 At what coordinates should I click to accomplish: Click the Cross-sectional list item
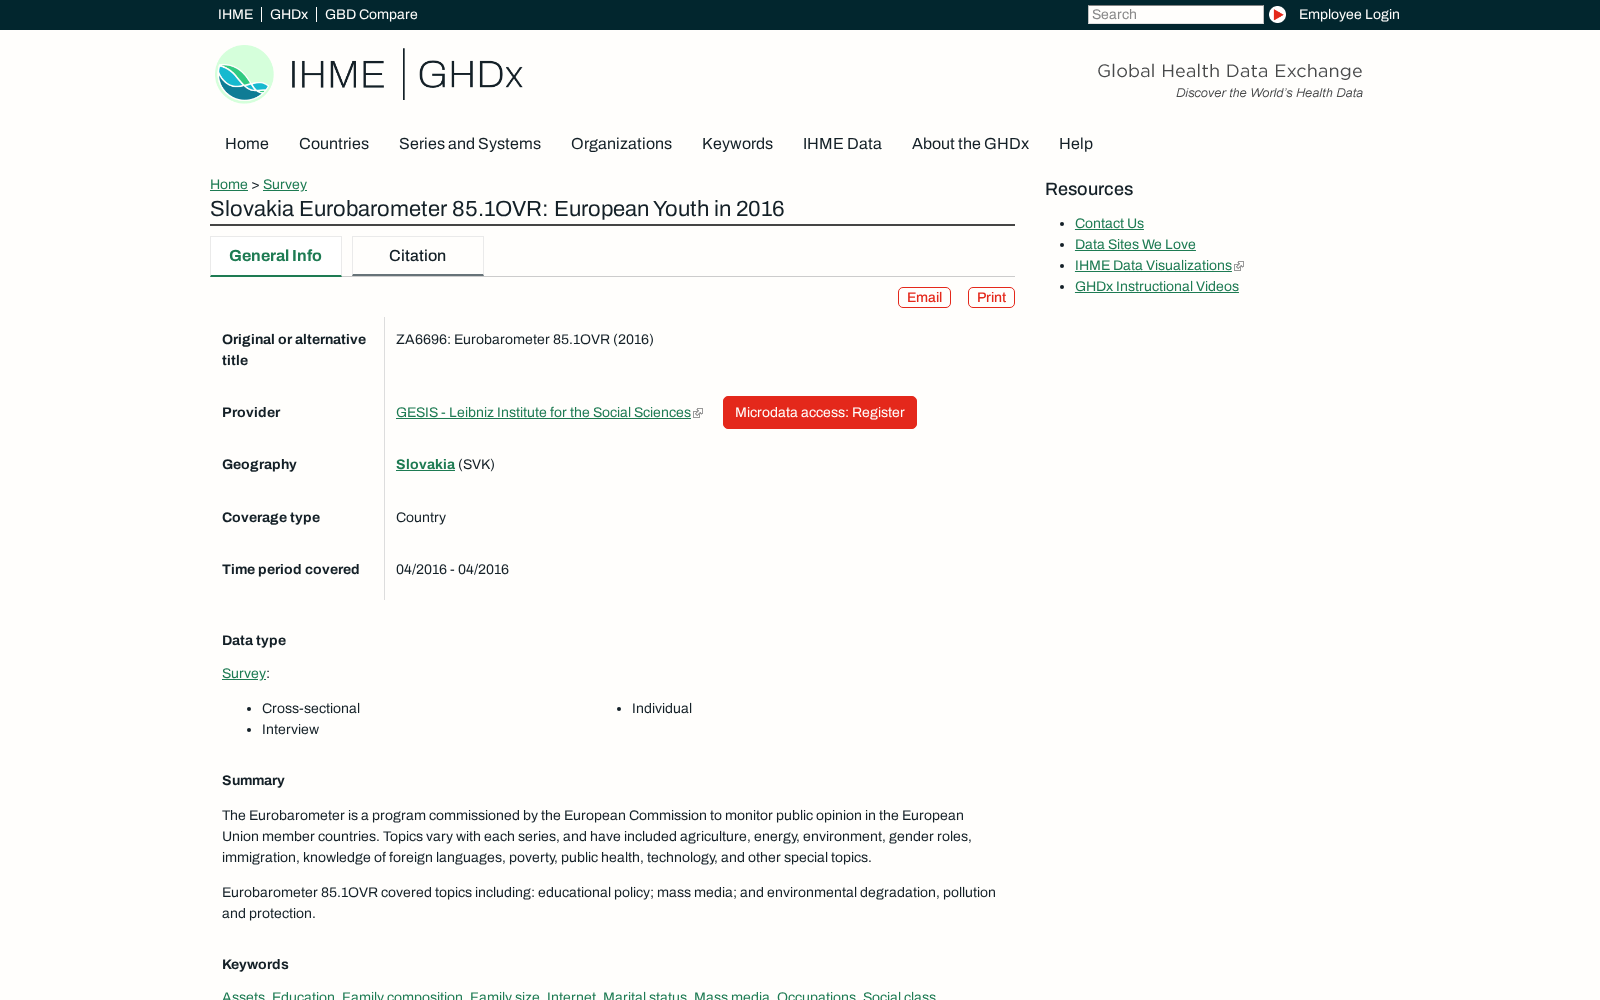point(311,708)
